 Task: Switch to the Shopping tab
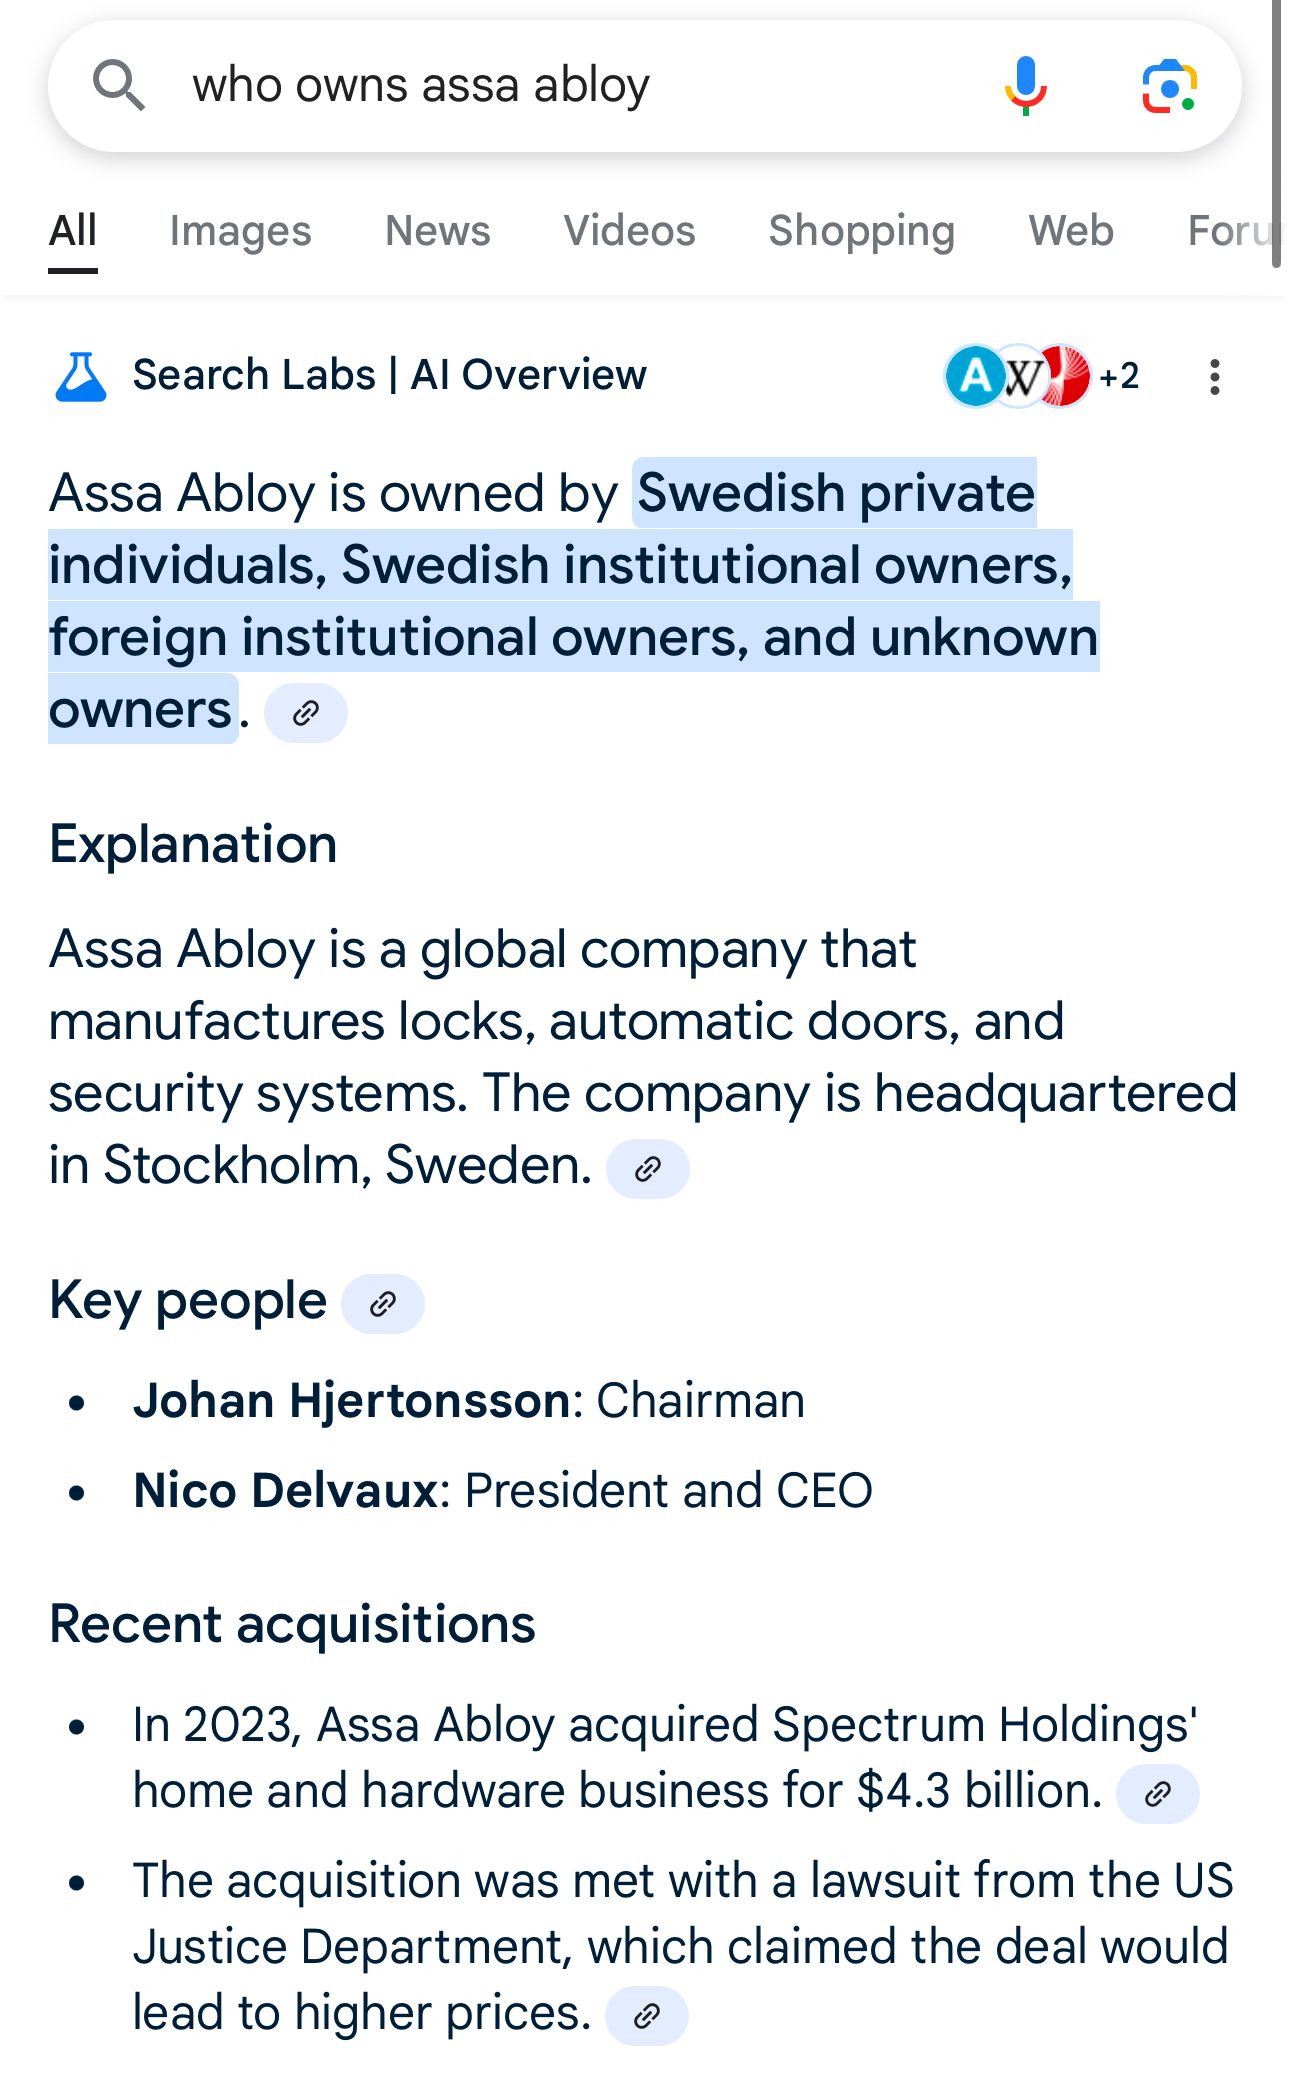click(x=862, y=230)
